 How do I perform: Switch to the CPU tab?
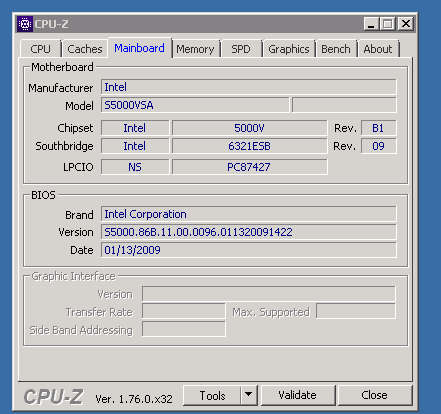point(40,49)
